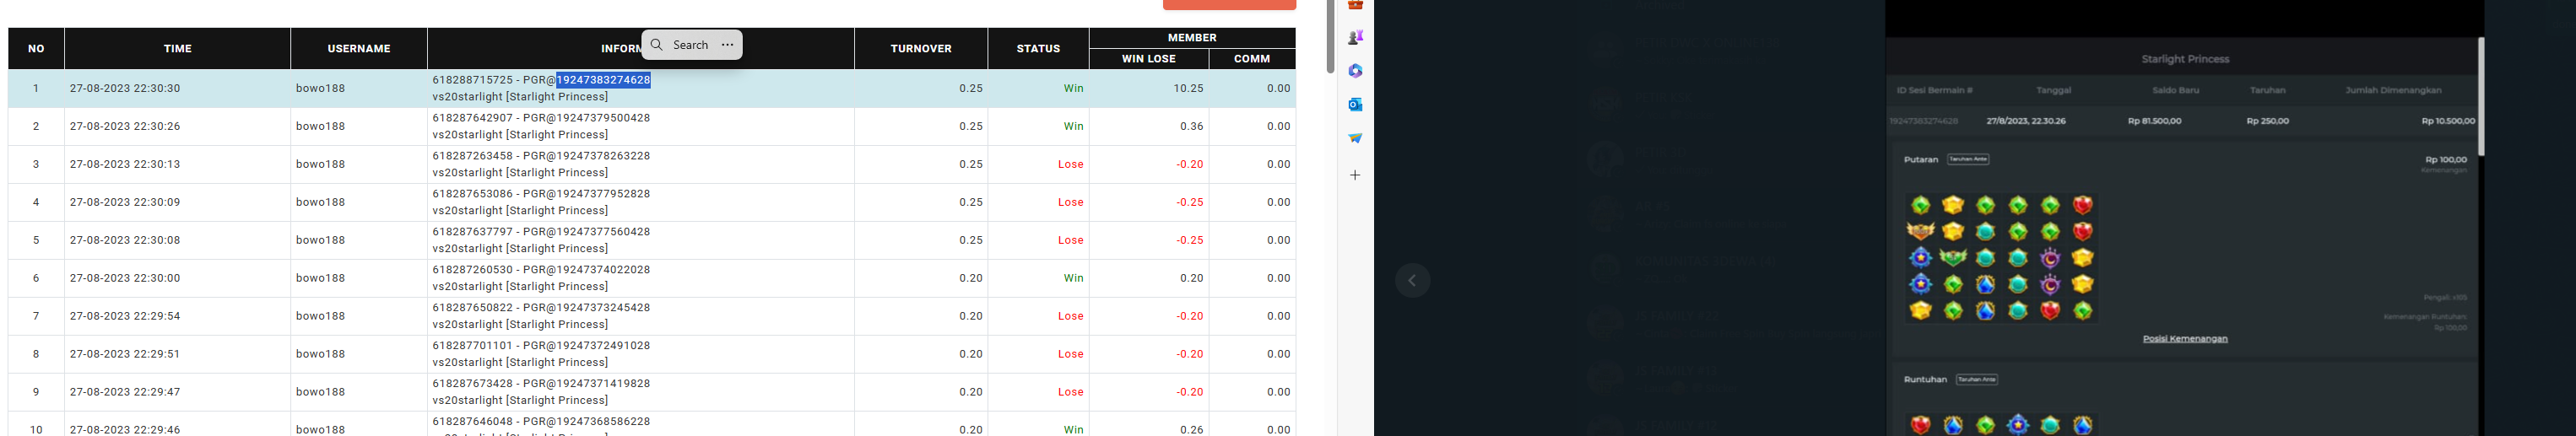Open the chess pieces games sidebar icon
This screenshot has height=436, width=2576.
coord(1355,37)
